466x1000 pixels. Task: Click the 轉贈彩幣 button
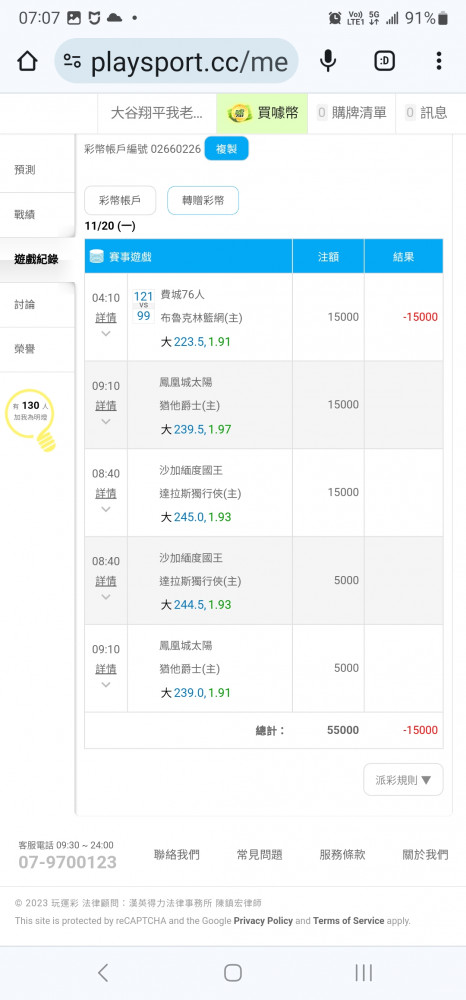pyautogui.click(x=203, y=200)
